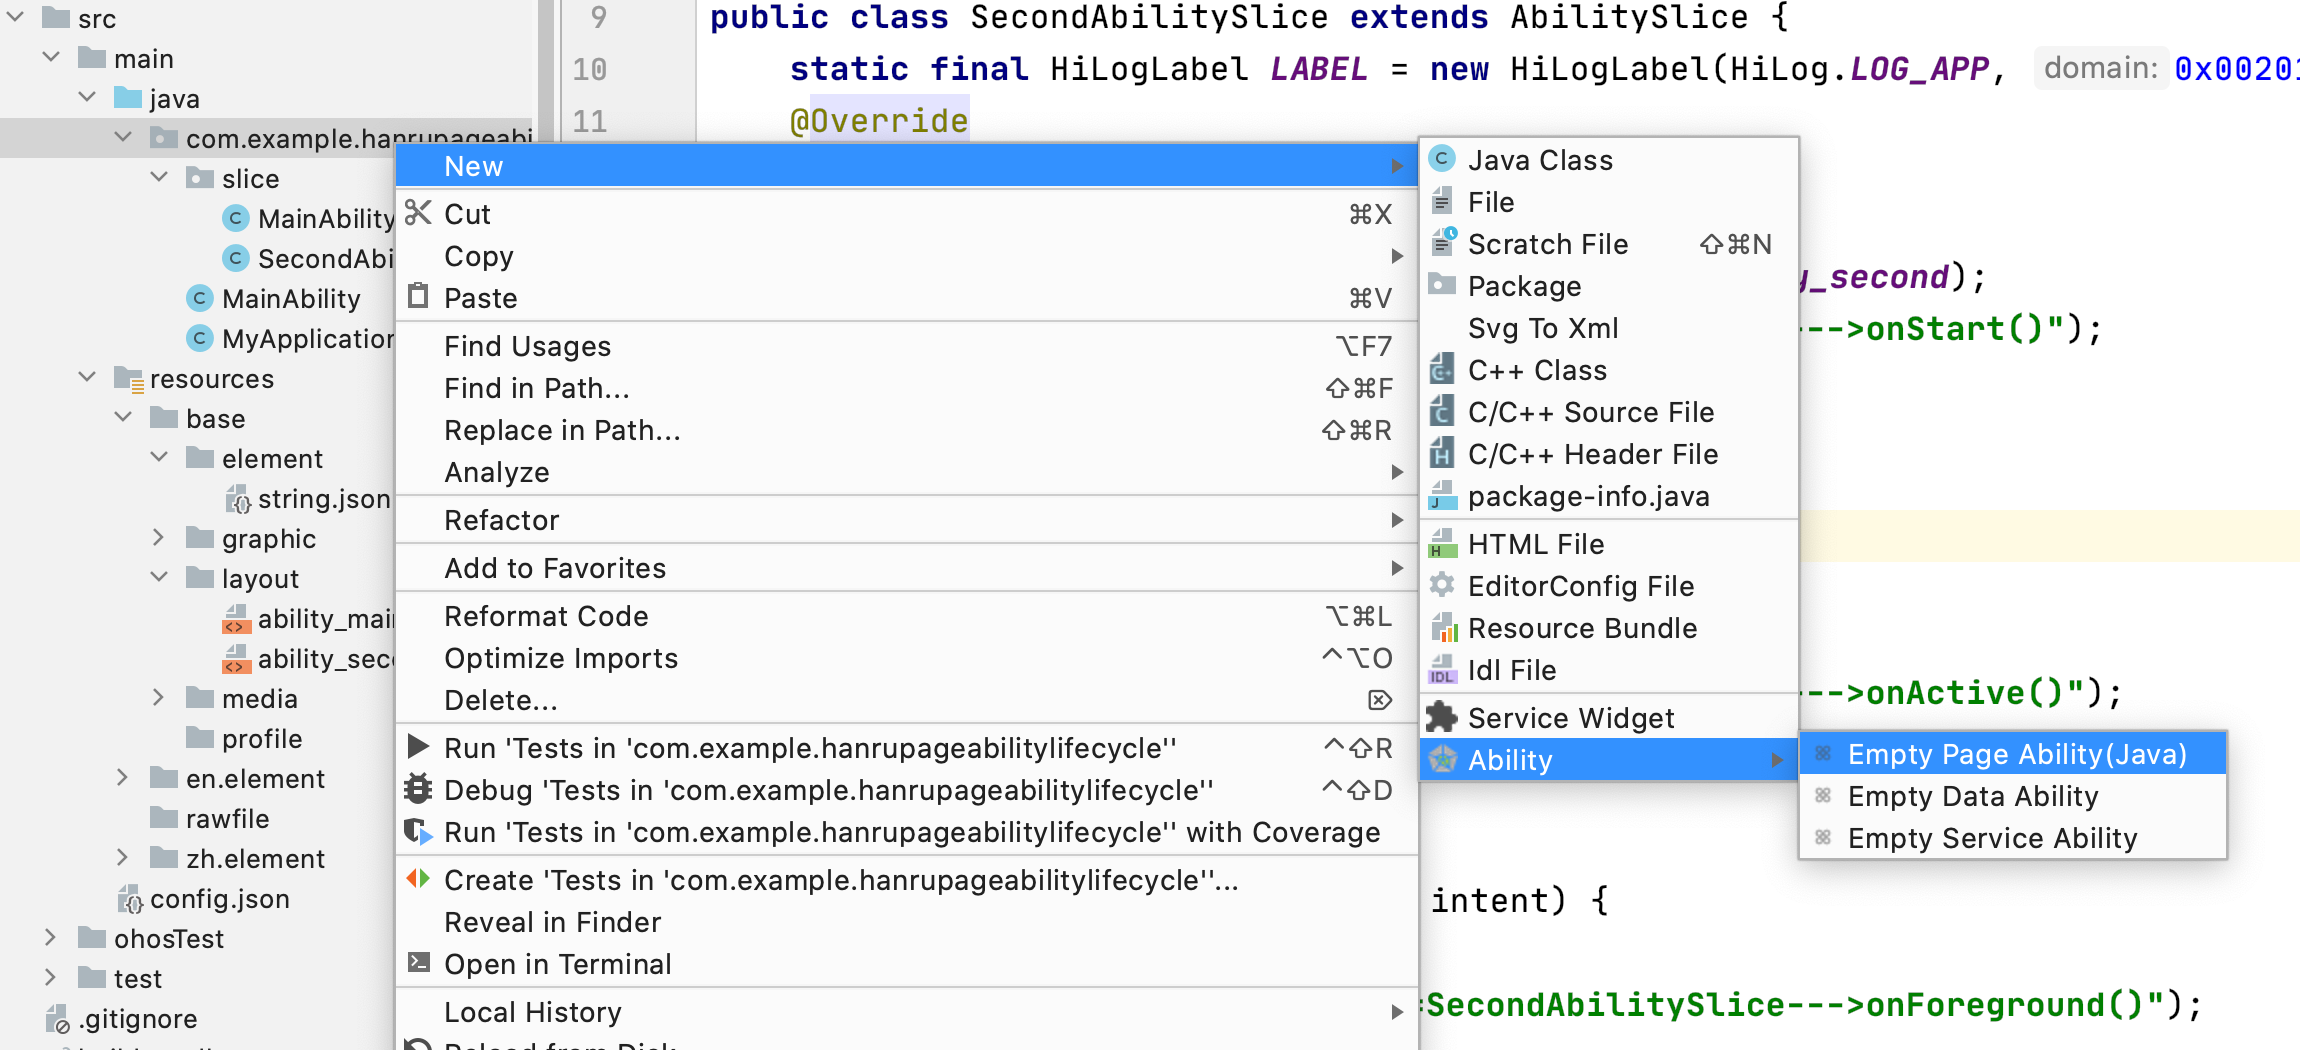Select MyApplication class in tree
Image resolution: width=2300 pixels, height=1050 pixels.
tap(308, 339)
